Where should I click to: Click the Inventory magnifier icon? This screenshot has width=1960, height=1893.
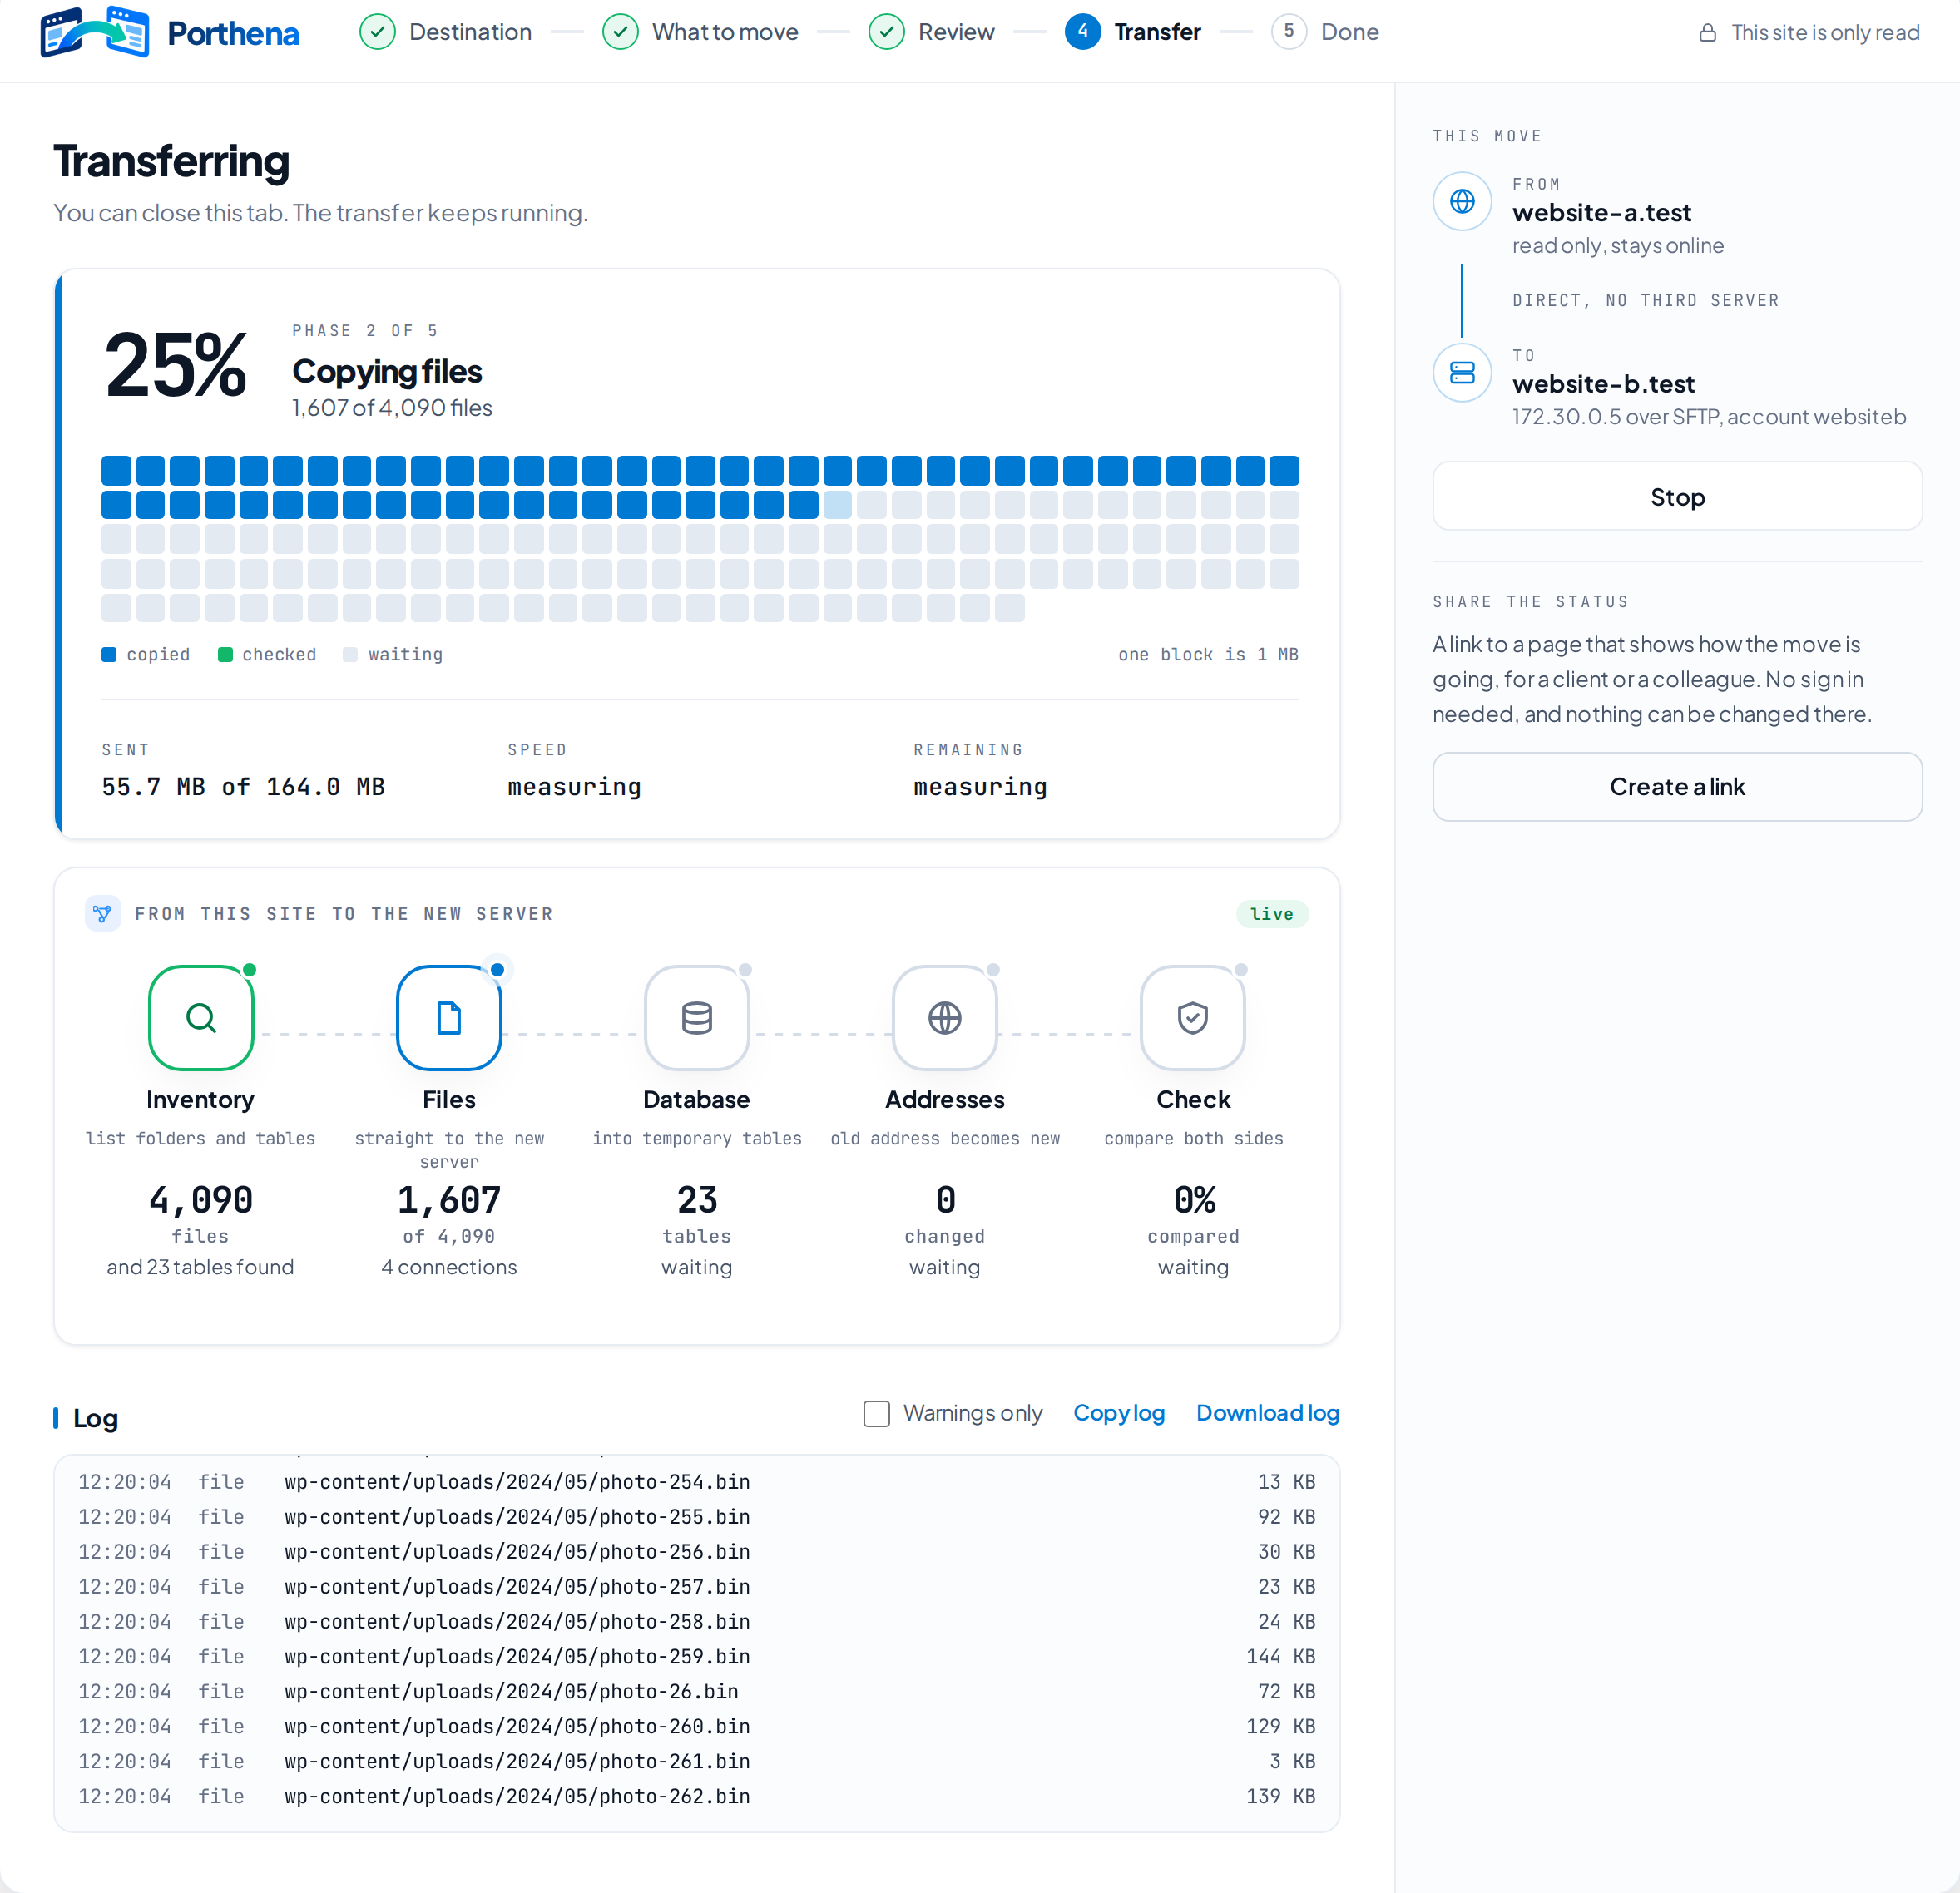pyautogui.click(x=201, y=1017)
